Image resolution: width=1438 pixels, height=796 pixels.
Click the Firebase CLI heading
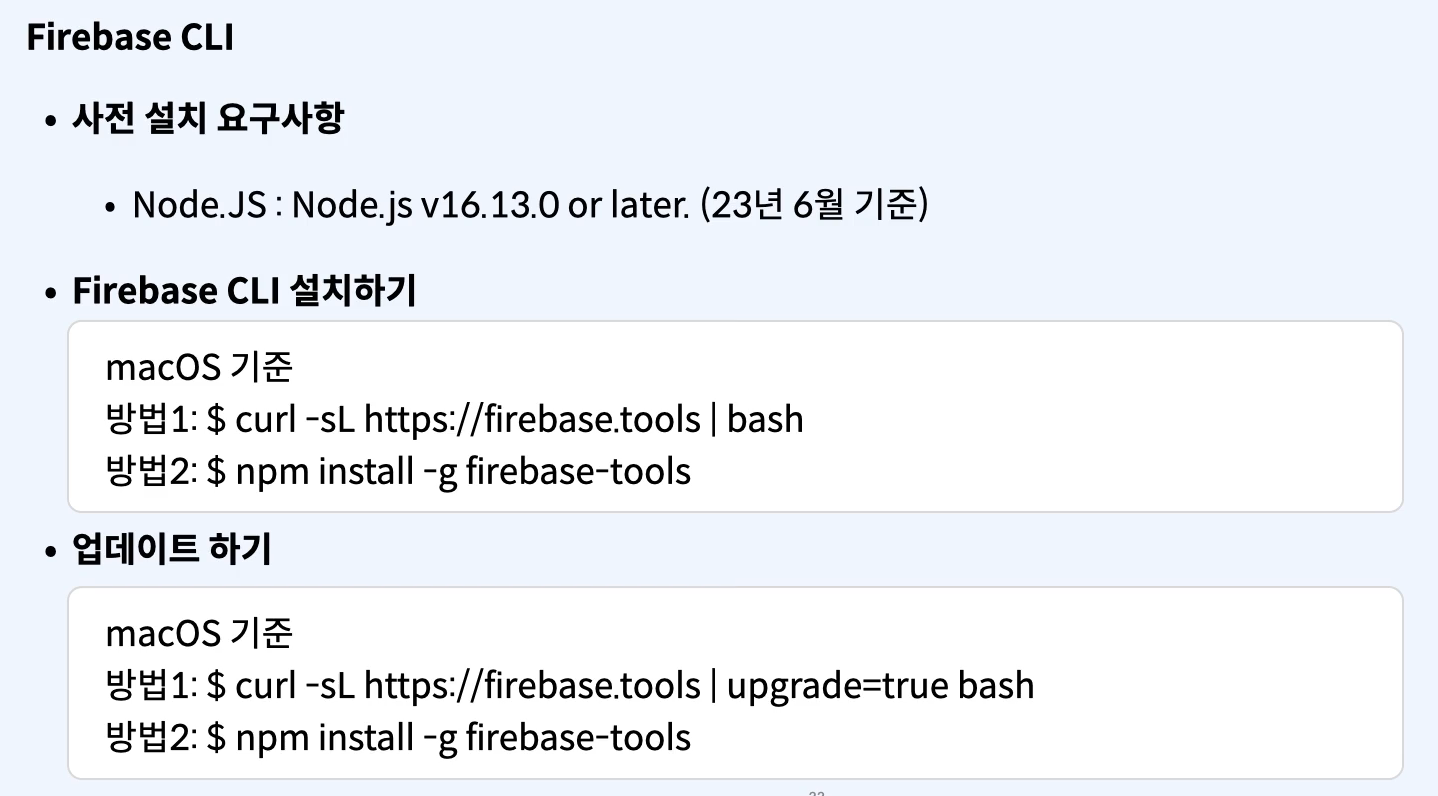[130, 38]
